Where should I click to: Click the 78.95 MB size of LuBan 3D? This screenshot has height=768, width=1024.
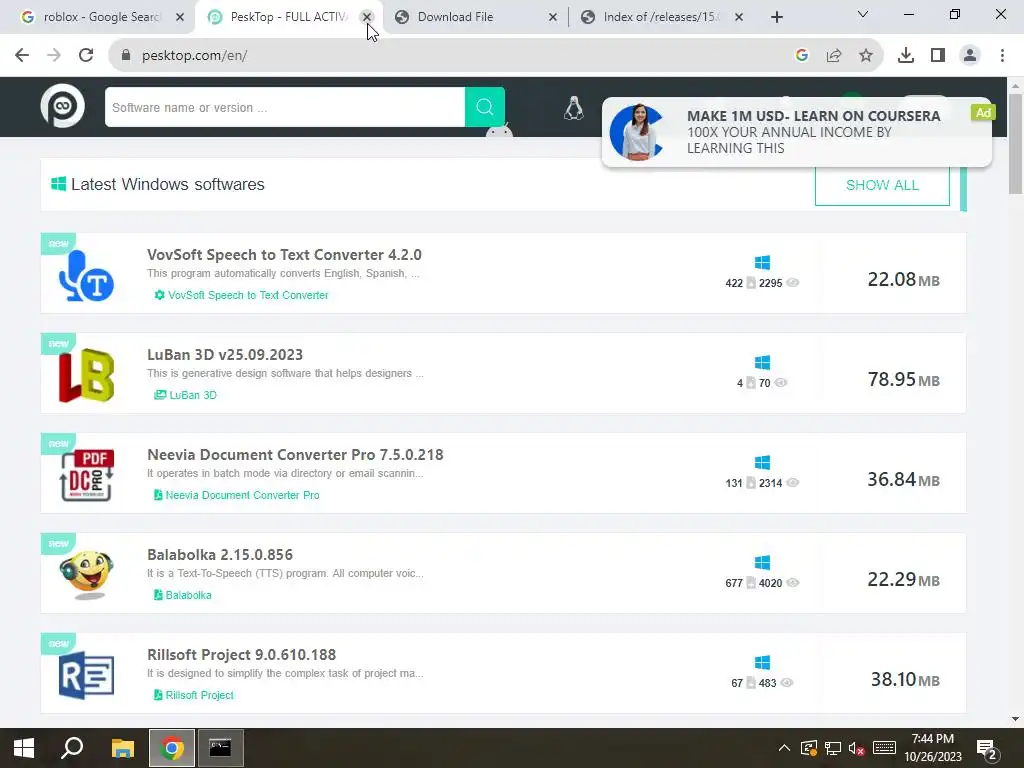click(x=903, y=379)
